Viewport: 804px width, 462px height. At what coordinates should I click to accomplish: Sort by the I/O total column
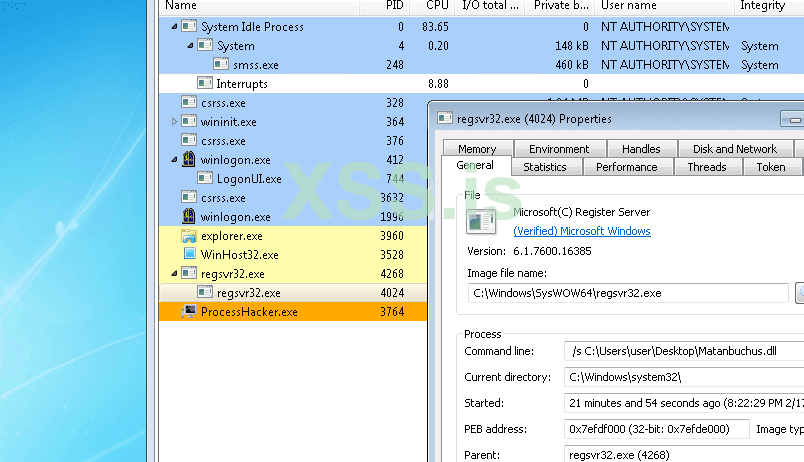pyautogui.click(x=489, y=6)
